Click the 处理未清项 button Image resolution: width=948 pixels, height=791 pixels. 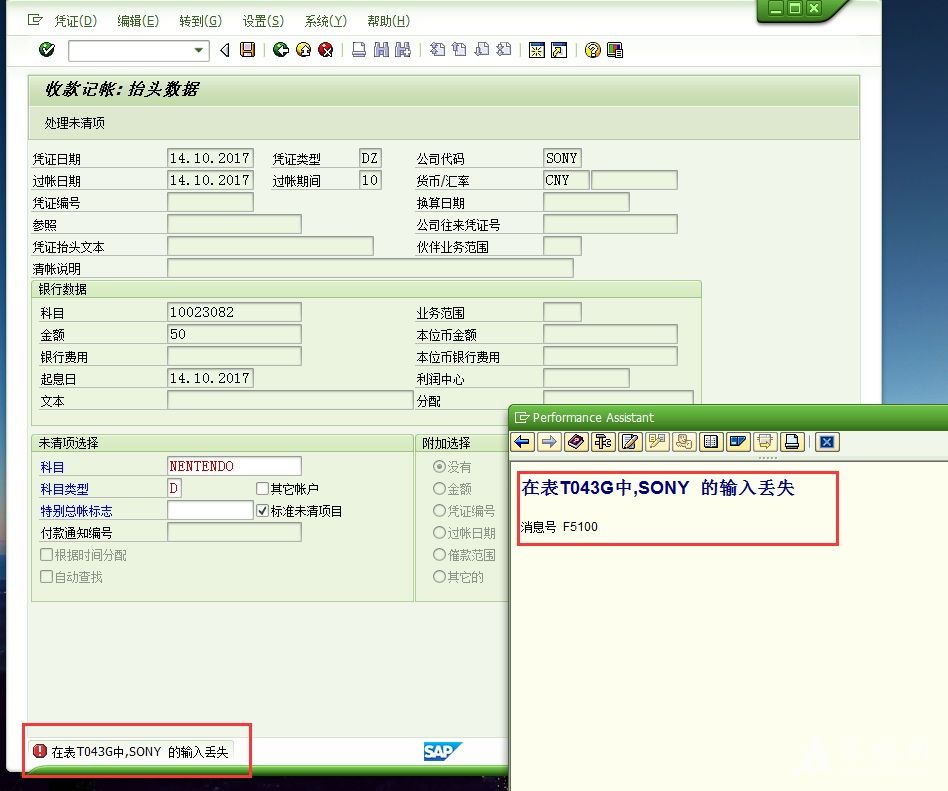pos(74,123)
